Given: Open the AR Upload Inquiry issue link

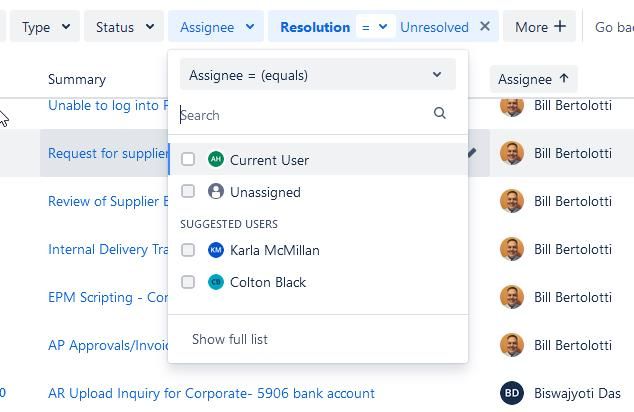Looking at the screenshot, I should (211, 393).
